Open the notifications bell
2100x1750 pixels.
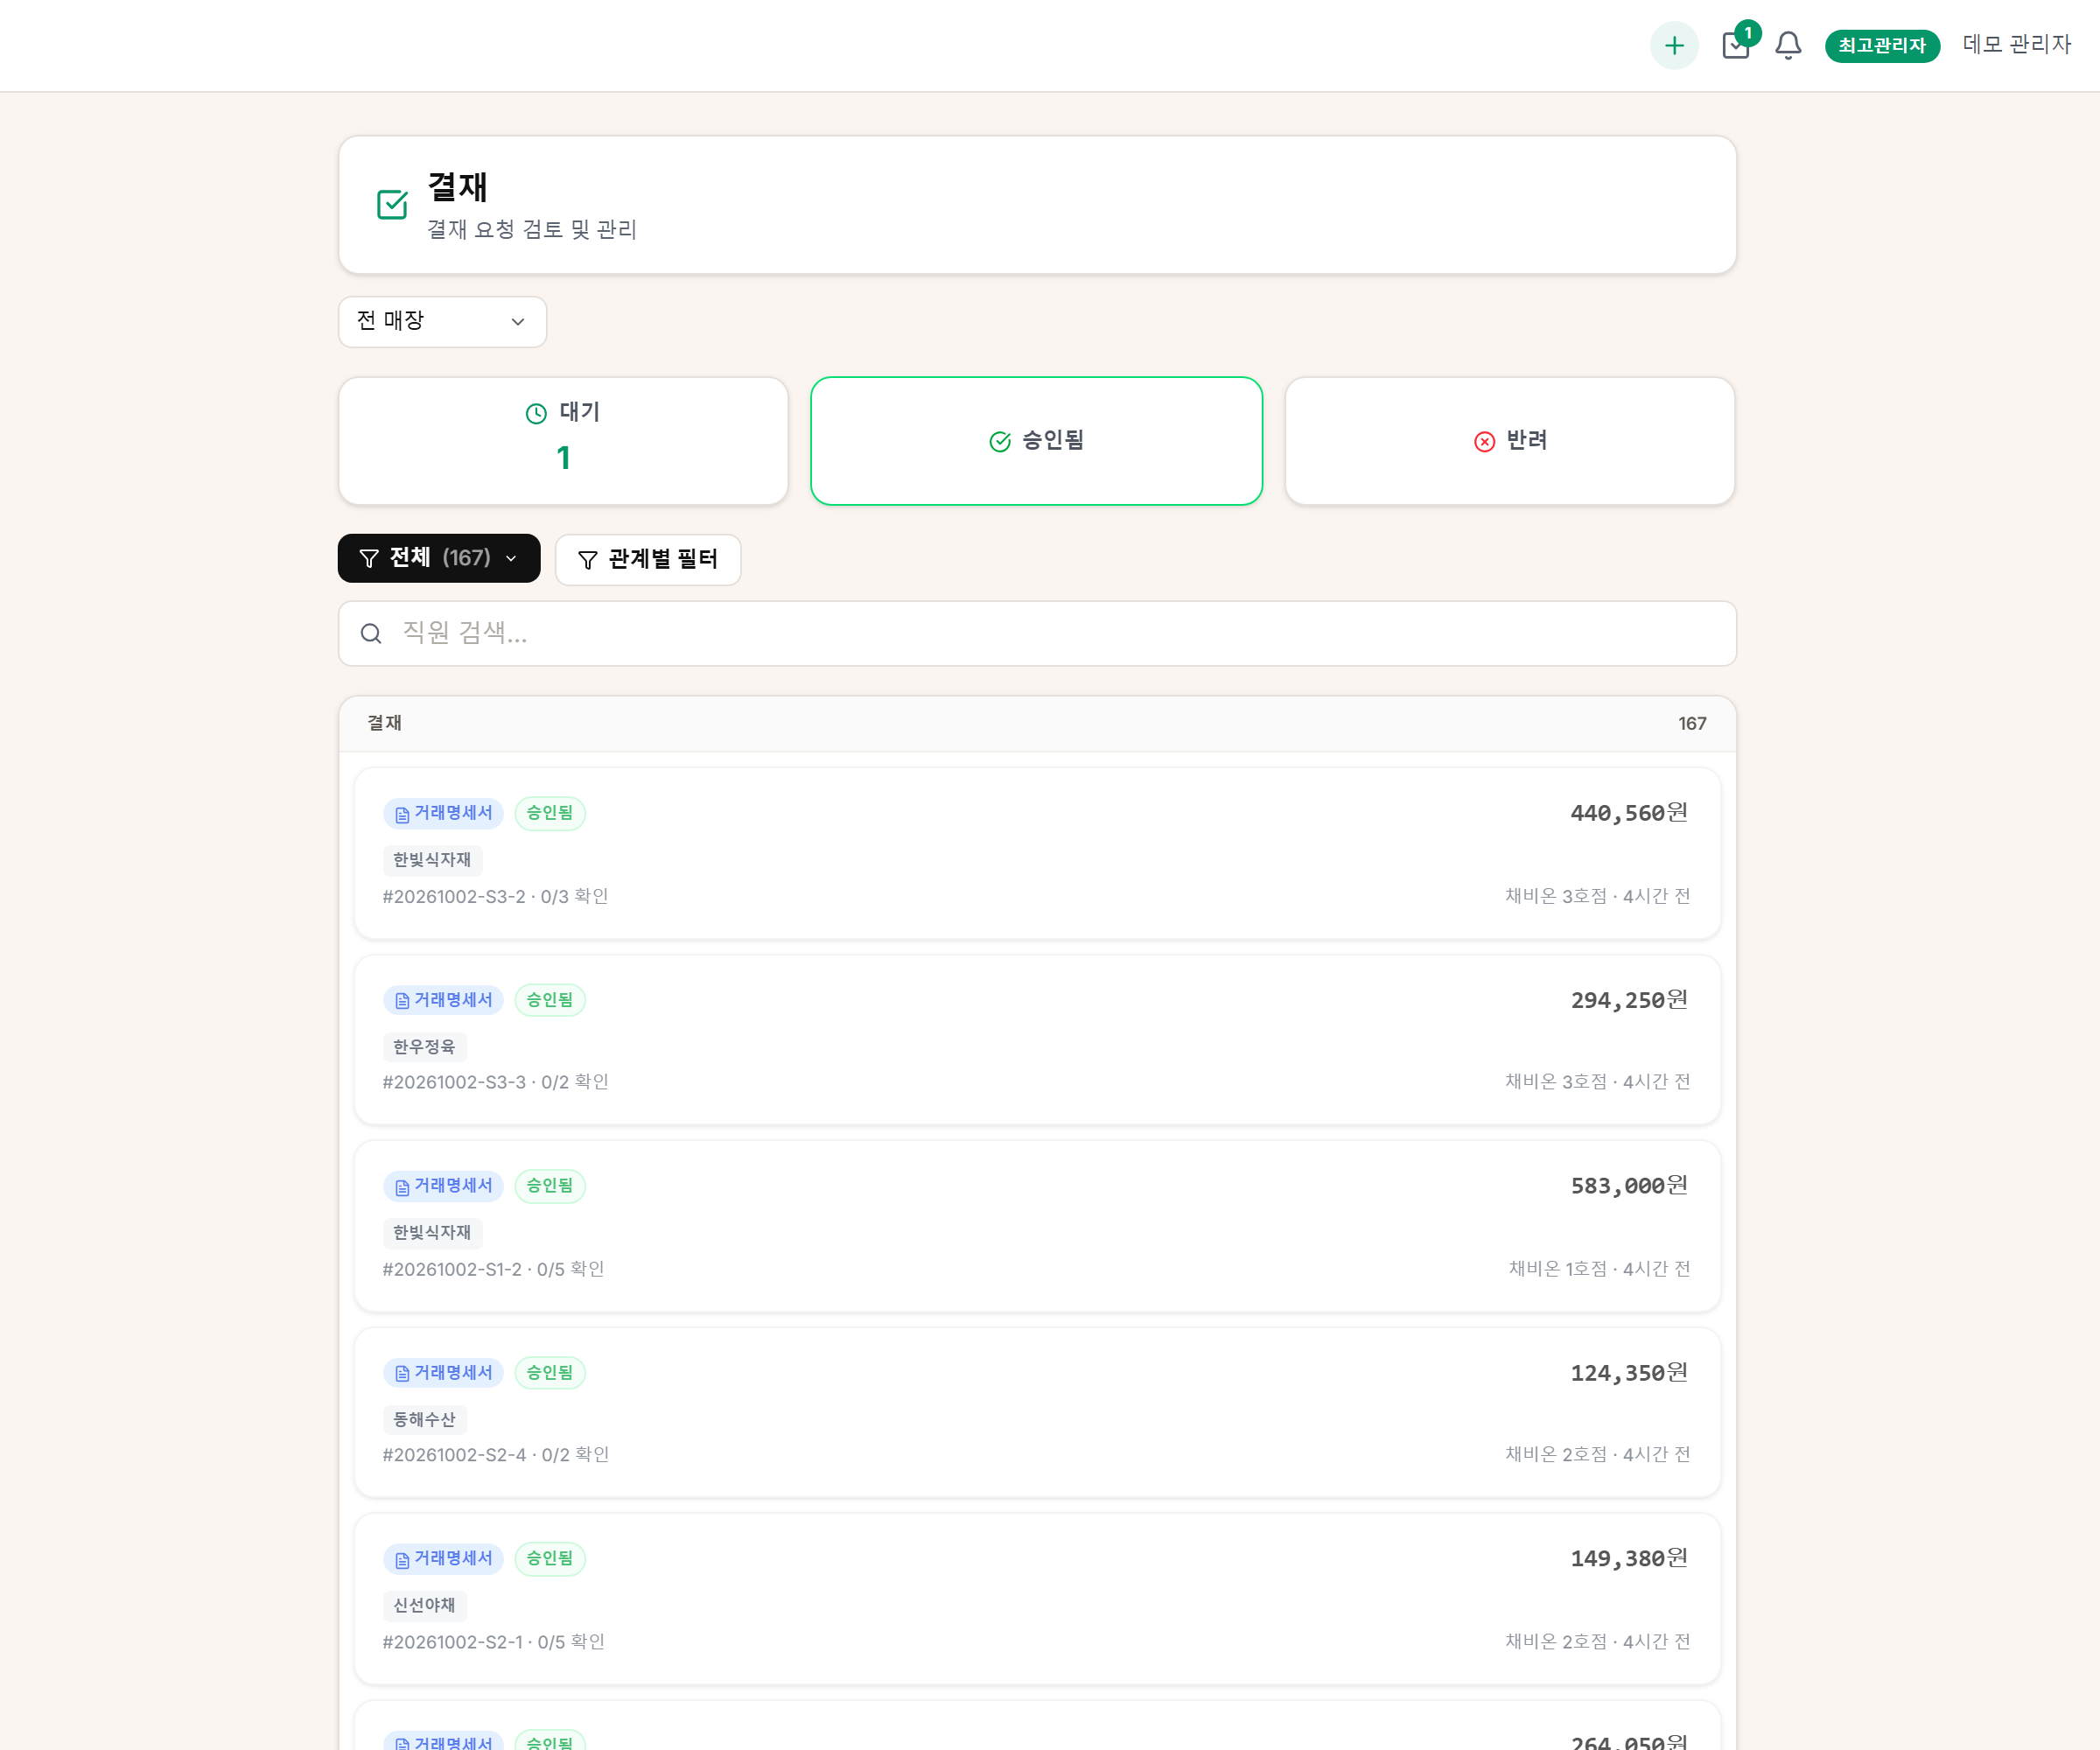pyautogui.click(x=1788, y=45)
